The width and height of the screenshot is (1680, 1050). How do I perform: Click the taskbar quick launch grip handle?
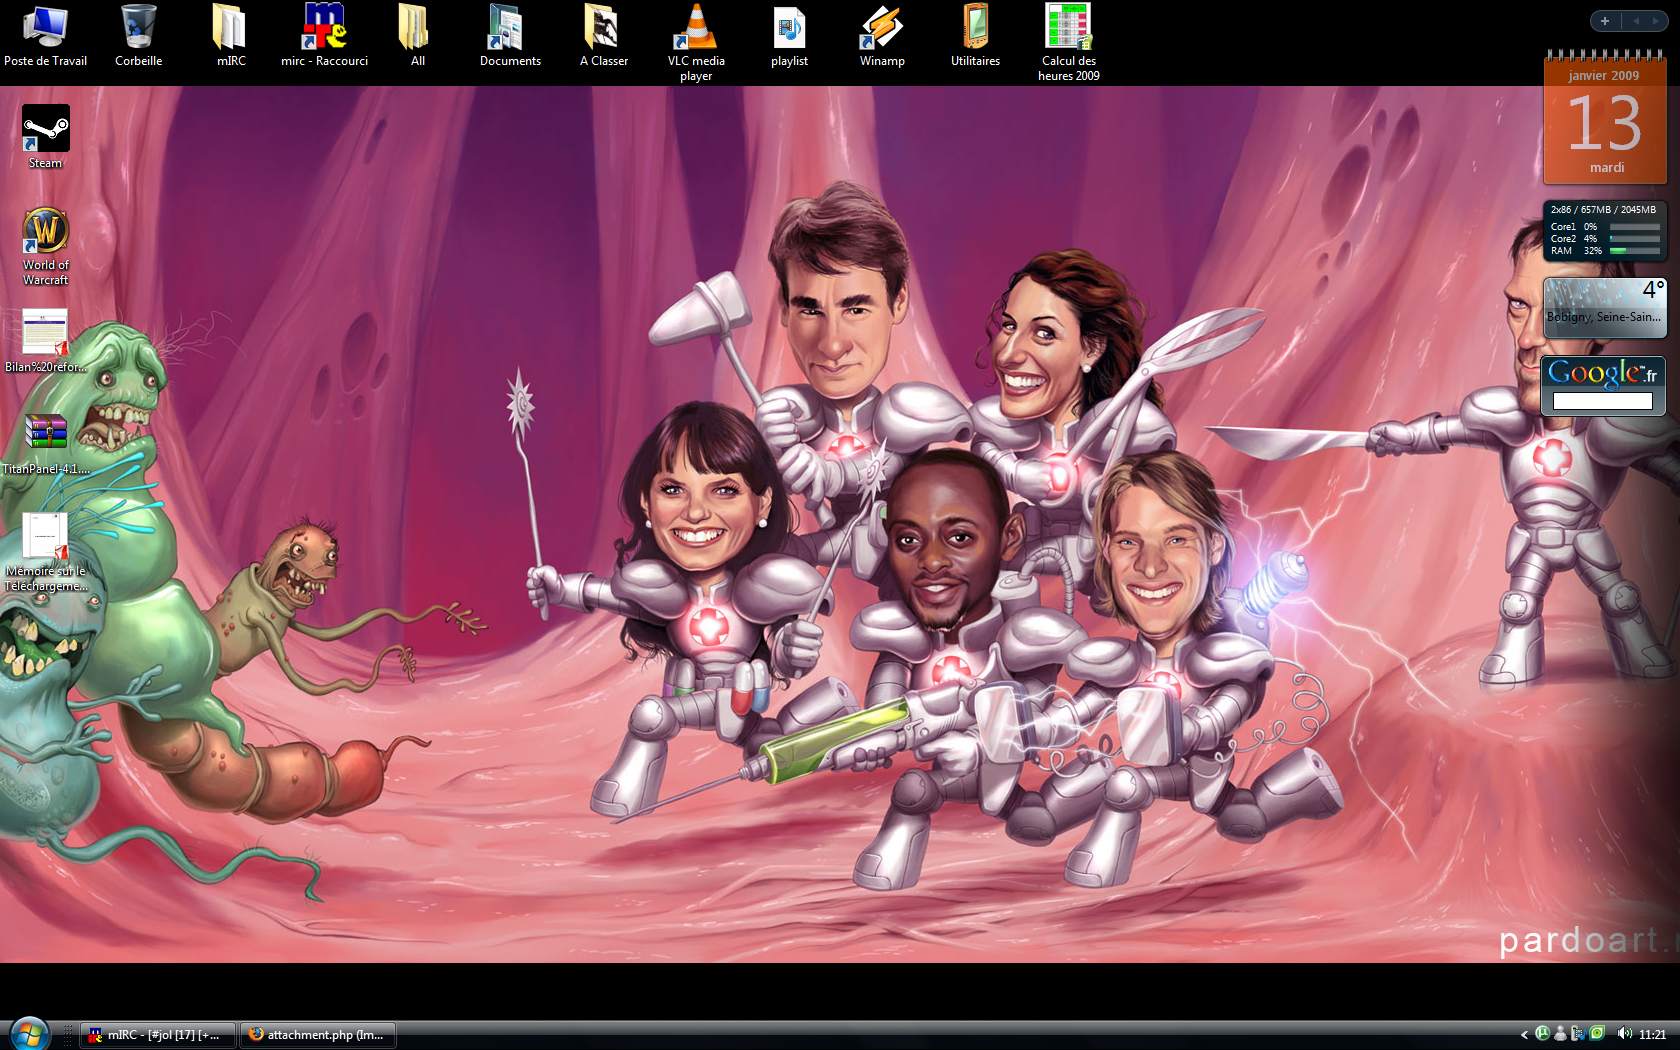[x=68, y=1035]
